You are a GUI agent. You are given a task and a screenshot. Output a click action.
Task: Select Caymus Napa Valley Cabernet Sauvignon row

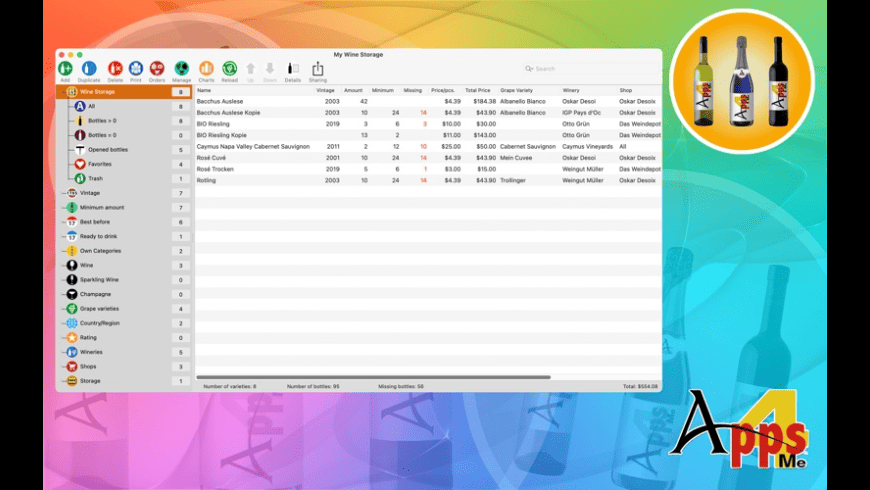[428, 147]
